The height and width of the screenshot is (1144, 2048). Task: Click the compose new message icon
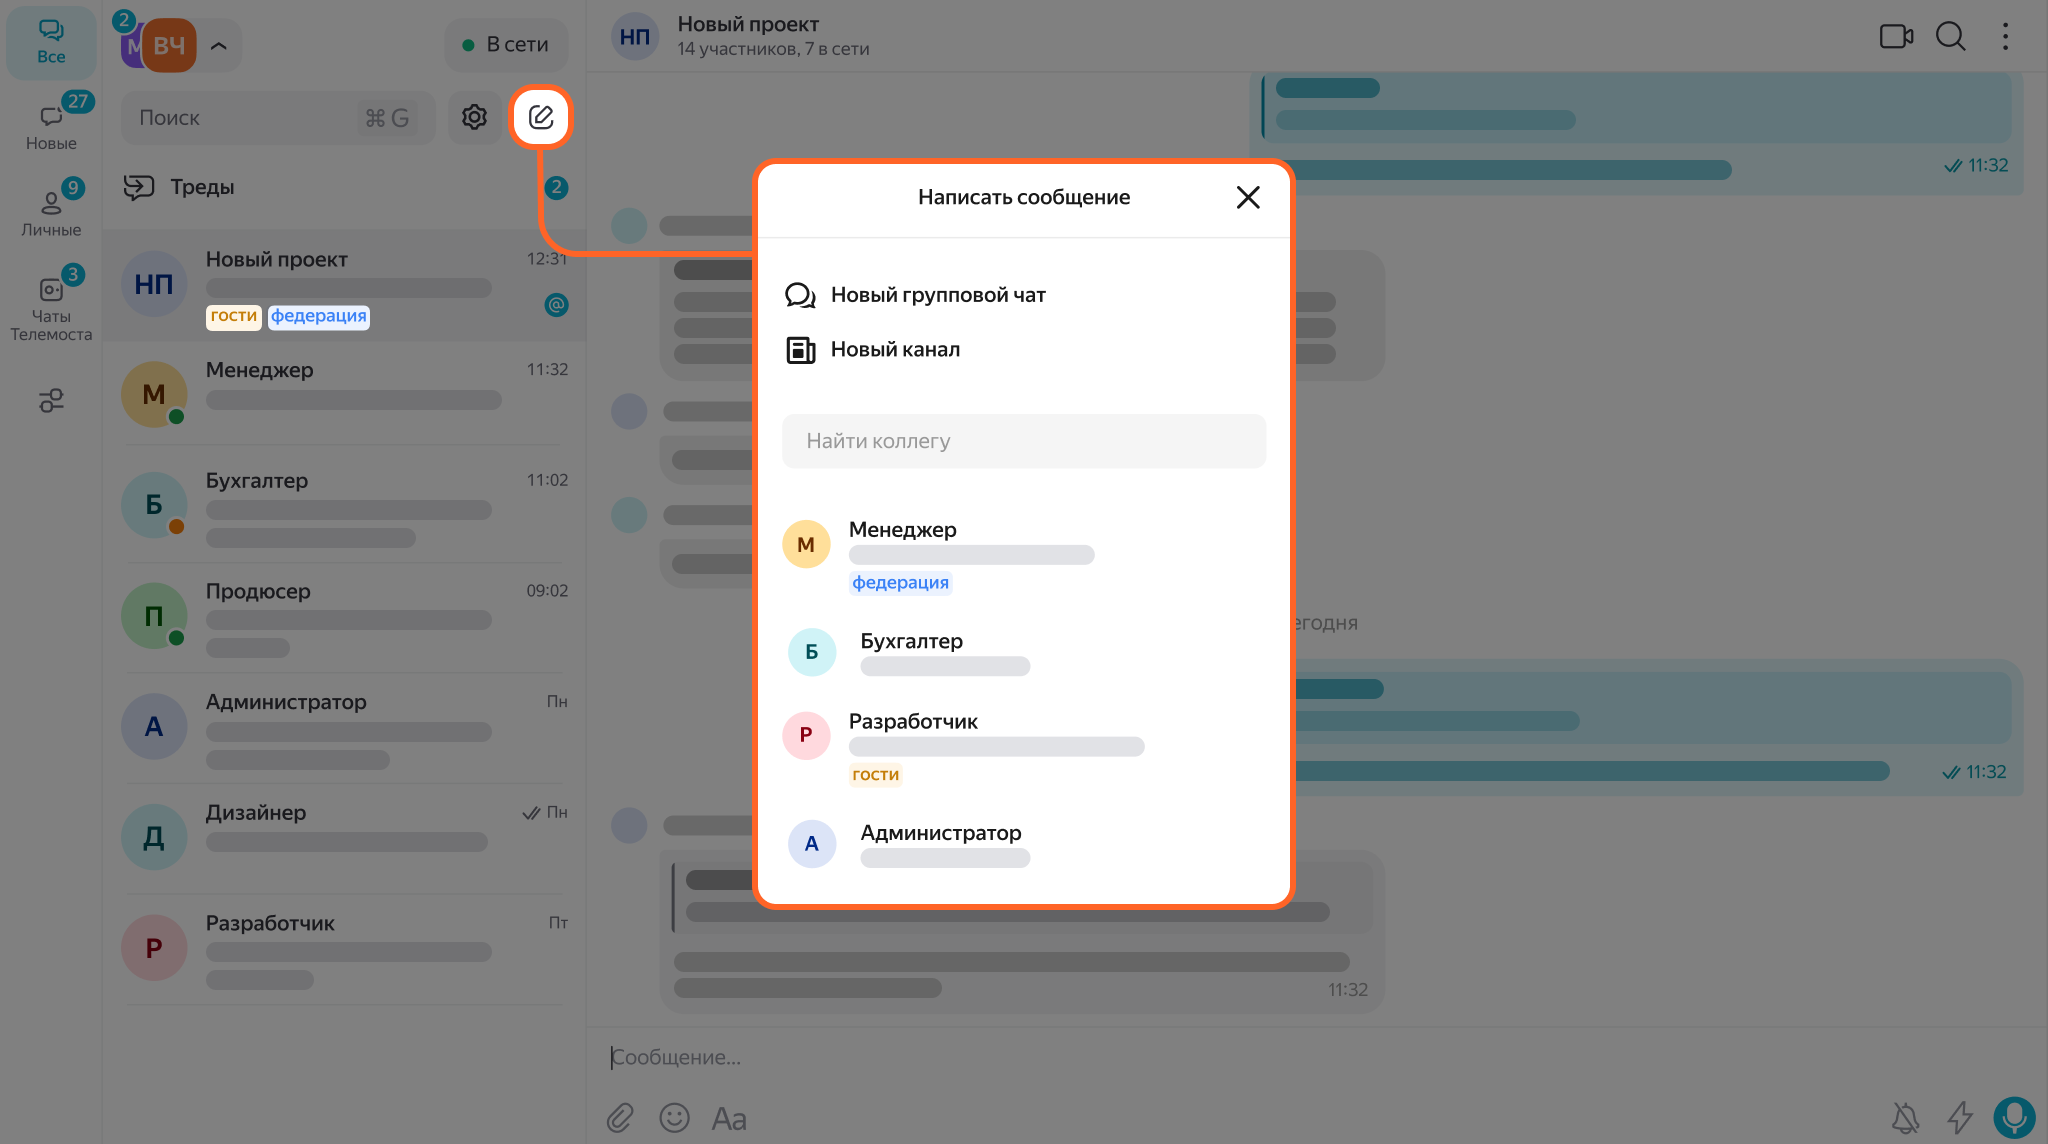coord(541,117)
